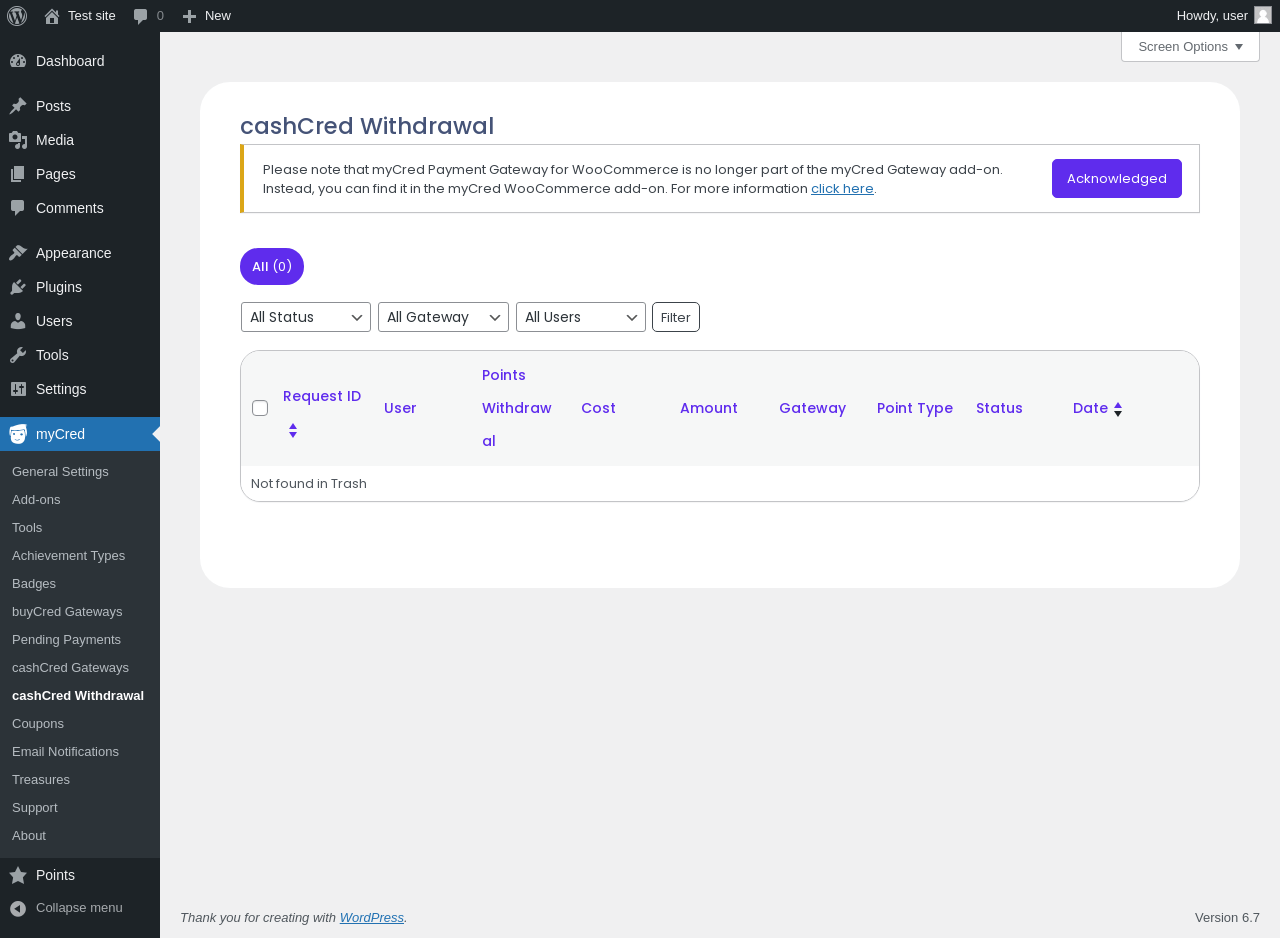This screenshot has height=938, width=1280.
Task: Open cashCred Gateways submenu item
Action: click(70, 667)
